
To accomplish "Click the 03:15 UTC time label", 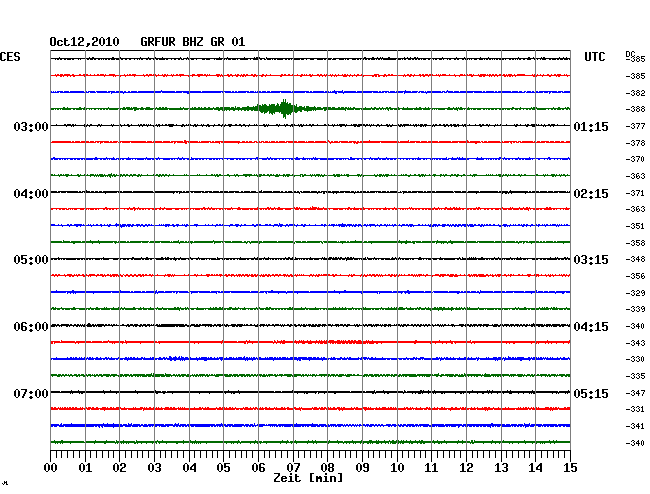I will [591, 260].
